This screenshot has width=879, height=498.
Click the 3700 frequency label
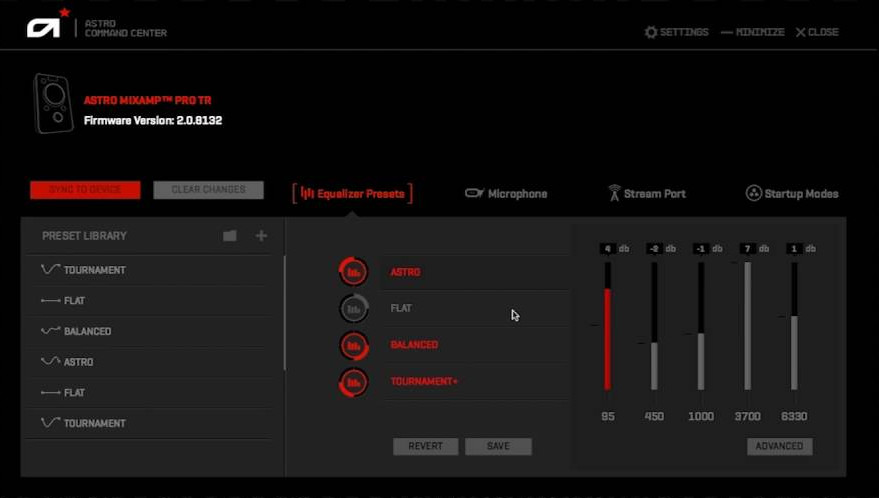coord(747,416)
